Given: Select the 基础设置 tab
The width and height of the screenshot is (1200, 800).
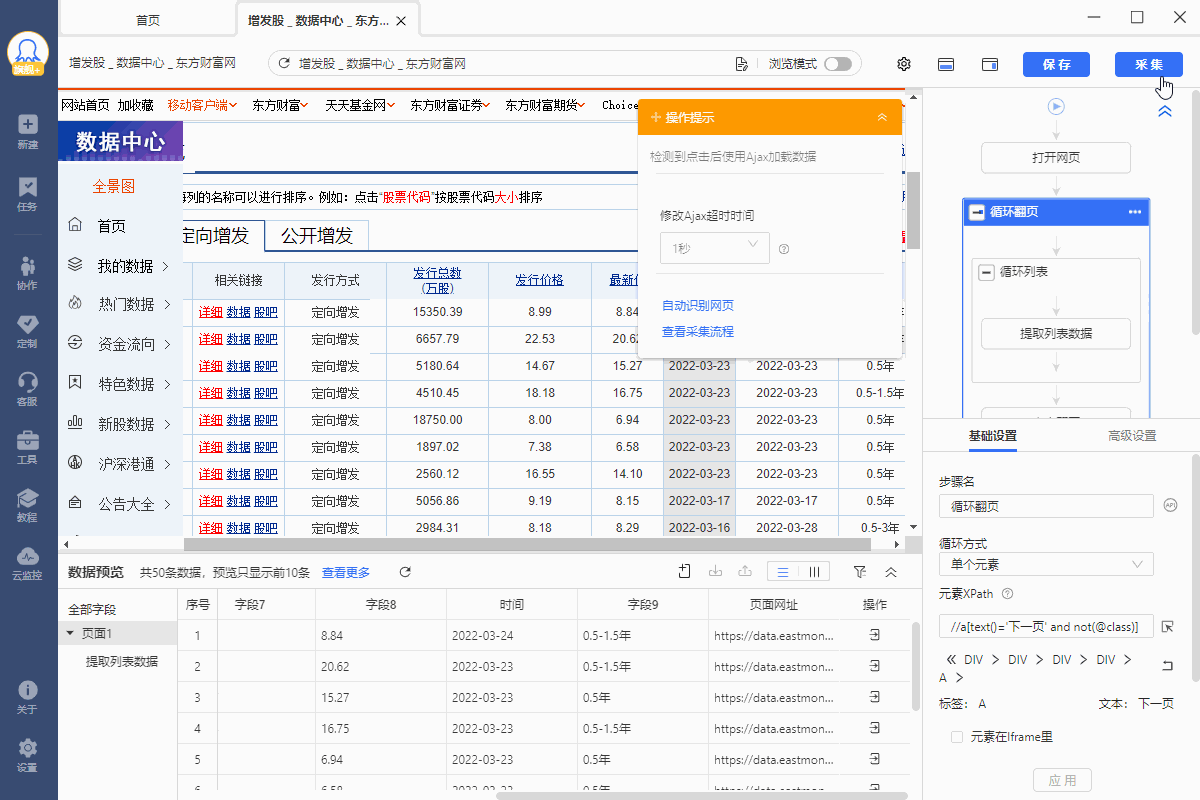Looking at the screenshot, I should (993, 436).
